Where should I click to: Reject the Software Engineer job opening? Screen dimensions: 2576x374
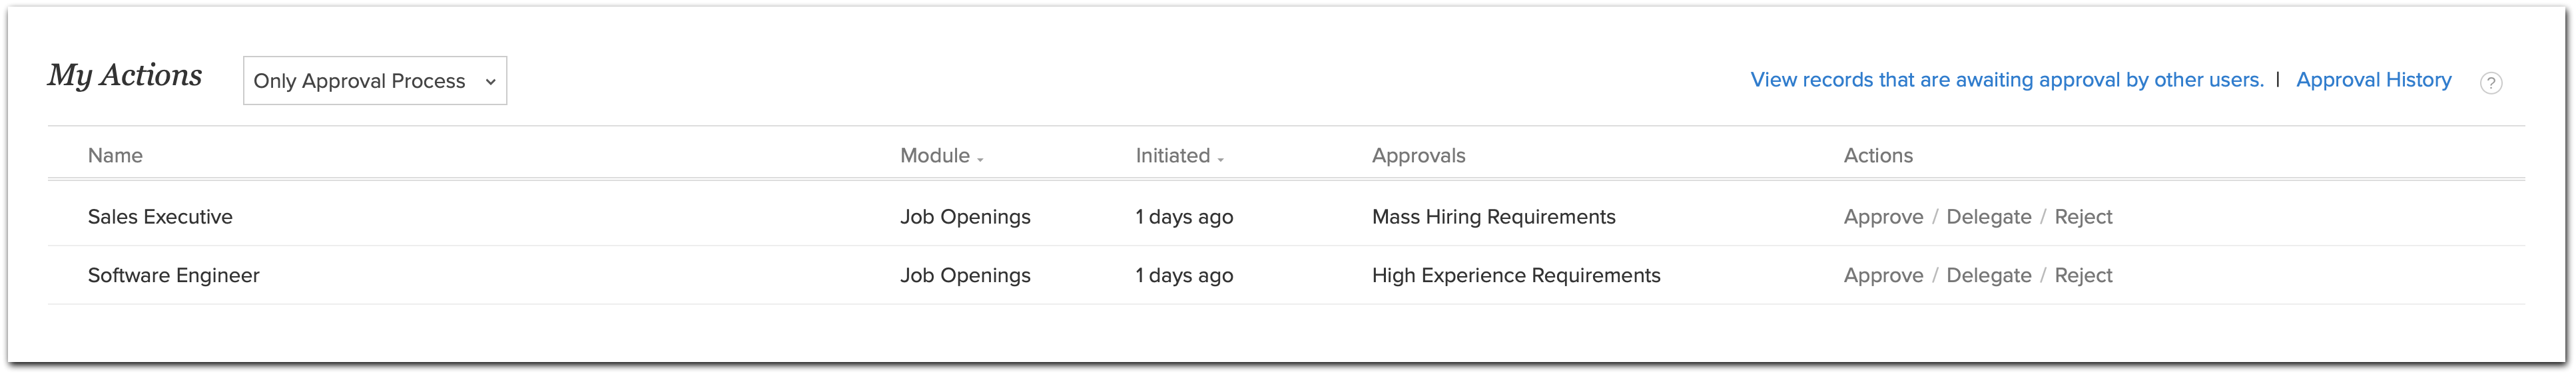(x=2083, y=275)
